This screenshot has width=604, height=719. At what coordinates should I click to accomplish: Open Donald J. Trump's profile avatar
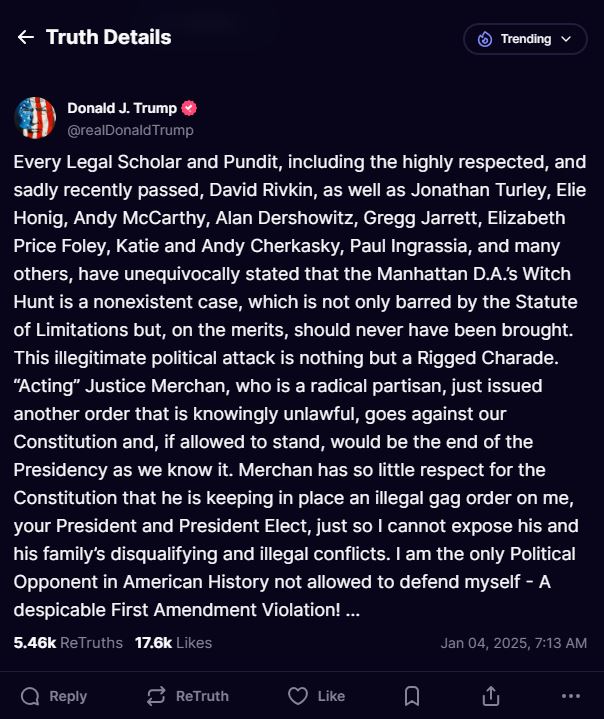(x=35, y=118)
